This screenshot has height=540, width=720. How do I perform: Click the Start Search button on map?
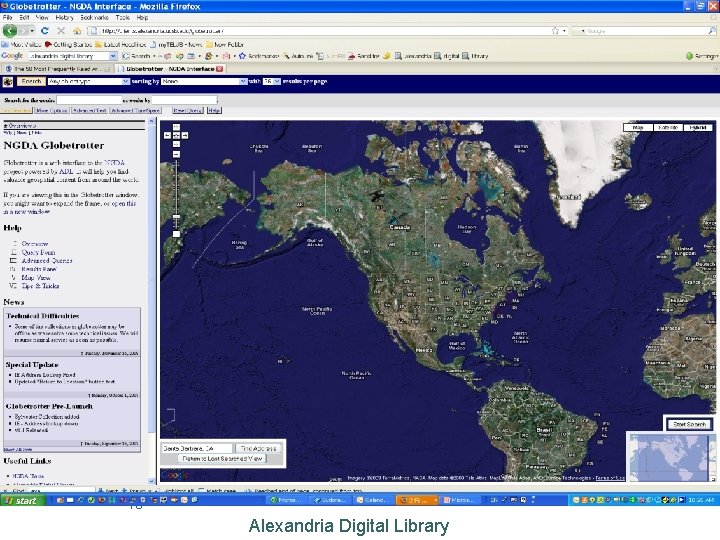coord(689,424)
